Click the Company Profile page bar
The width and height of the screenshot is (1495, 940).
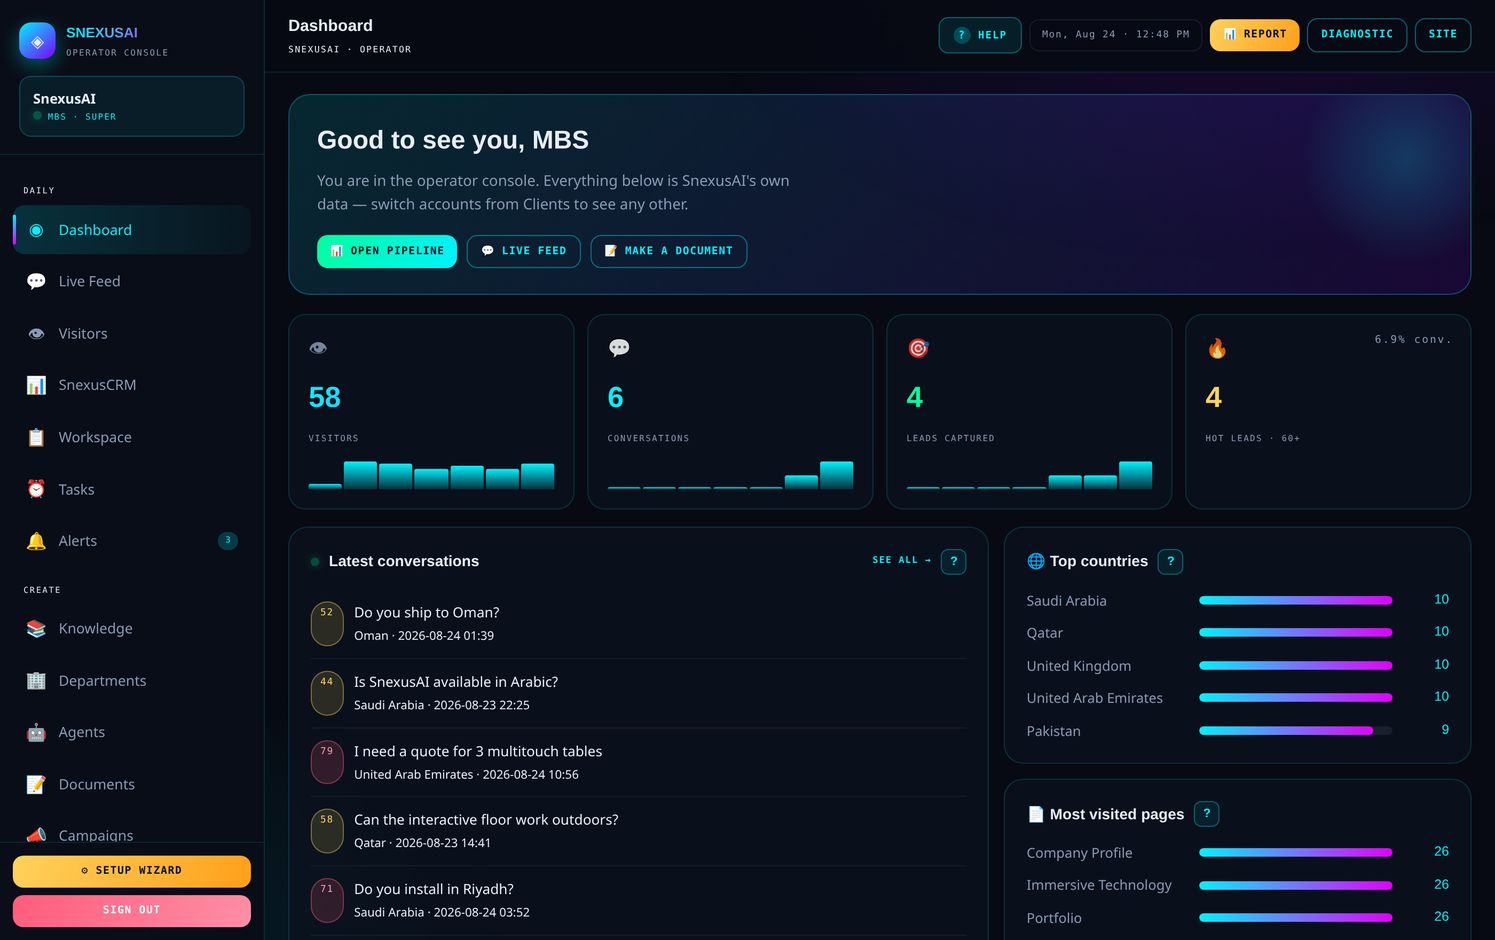(1295, 853)
